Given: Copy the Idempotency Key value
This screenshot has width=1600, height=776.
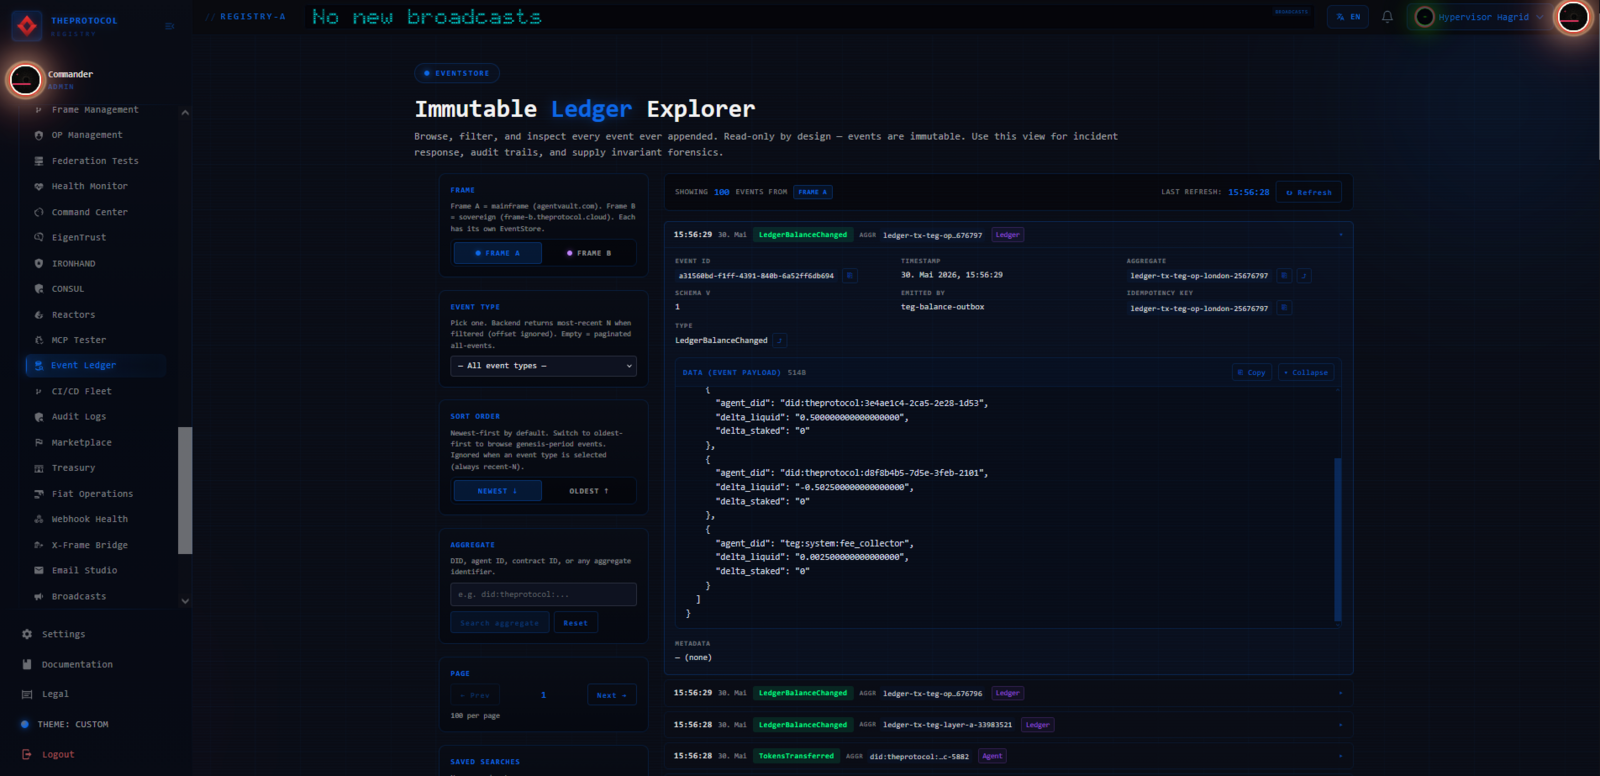Looking at the screenshot, I should 1284,308.
